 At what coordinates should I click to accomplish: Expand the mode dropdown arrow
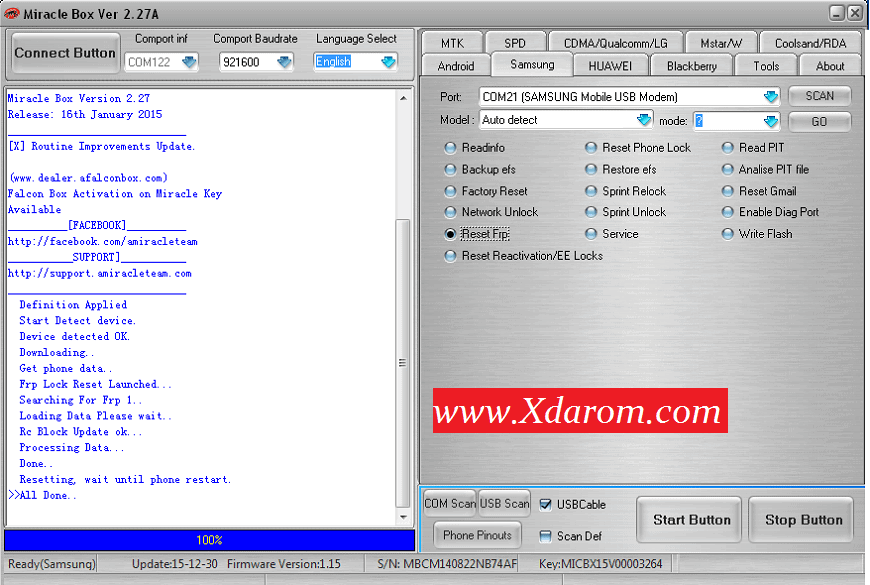[771, 121]
